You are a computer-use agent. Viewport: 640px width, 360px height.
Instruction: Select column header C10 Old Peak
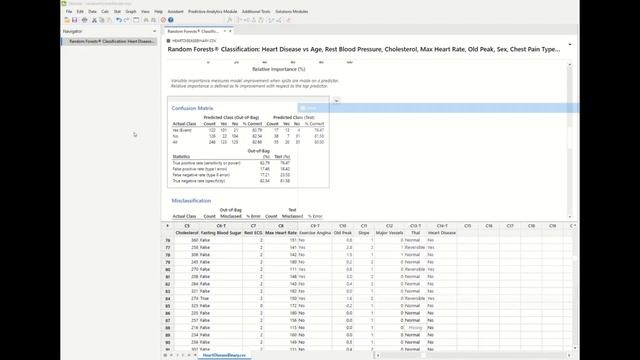pos(342,229)
